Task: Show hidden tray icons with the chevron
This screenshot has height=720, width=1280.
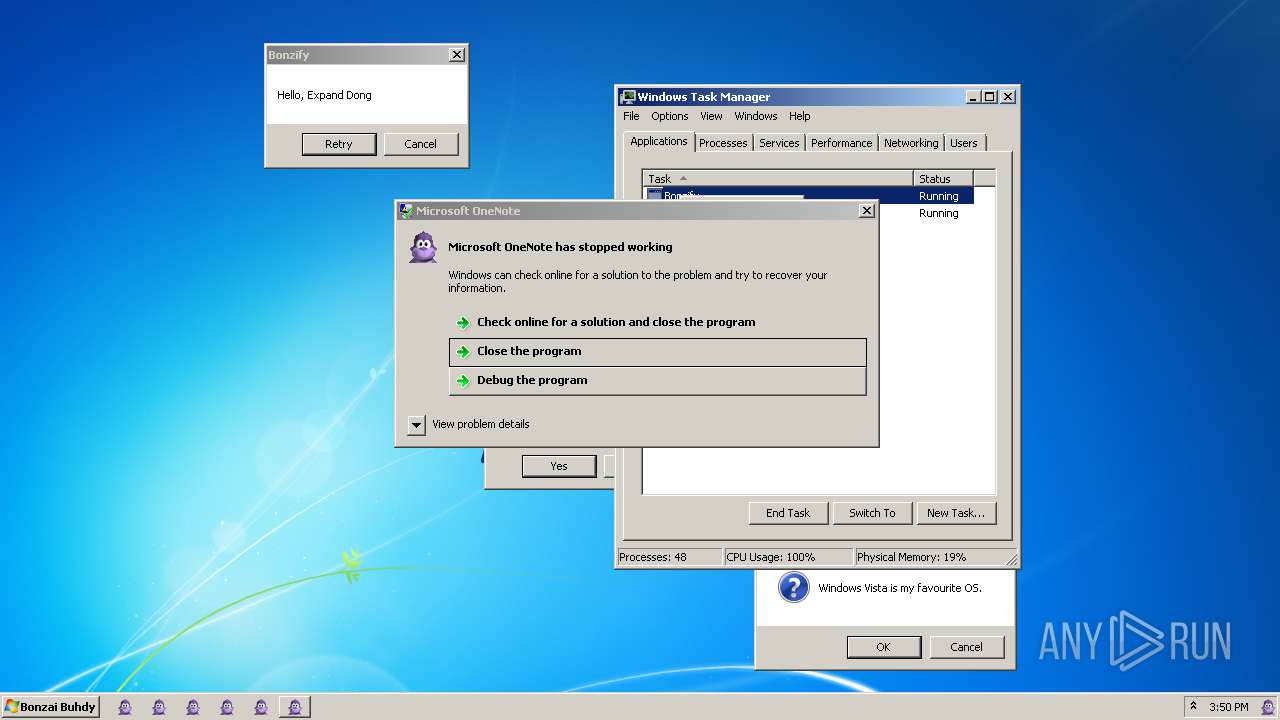Action: pyautogui.click(x=1193, y=706)
